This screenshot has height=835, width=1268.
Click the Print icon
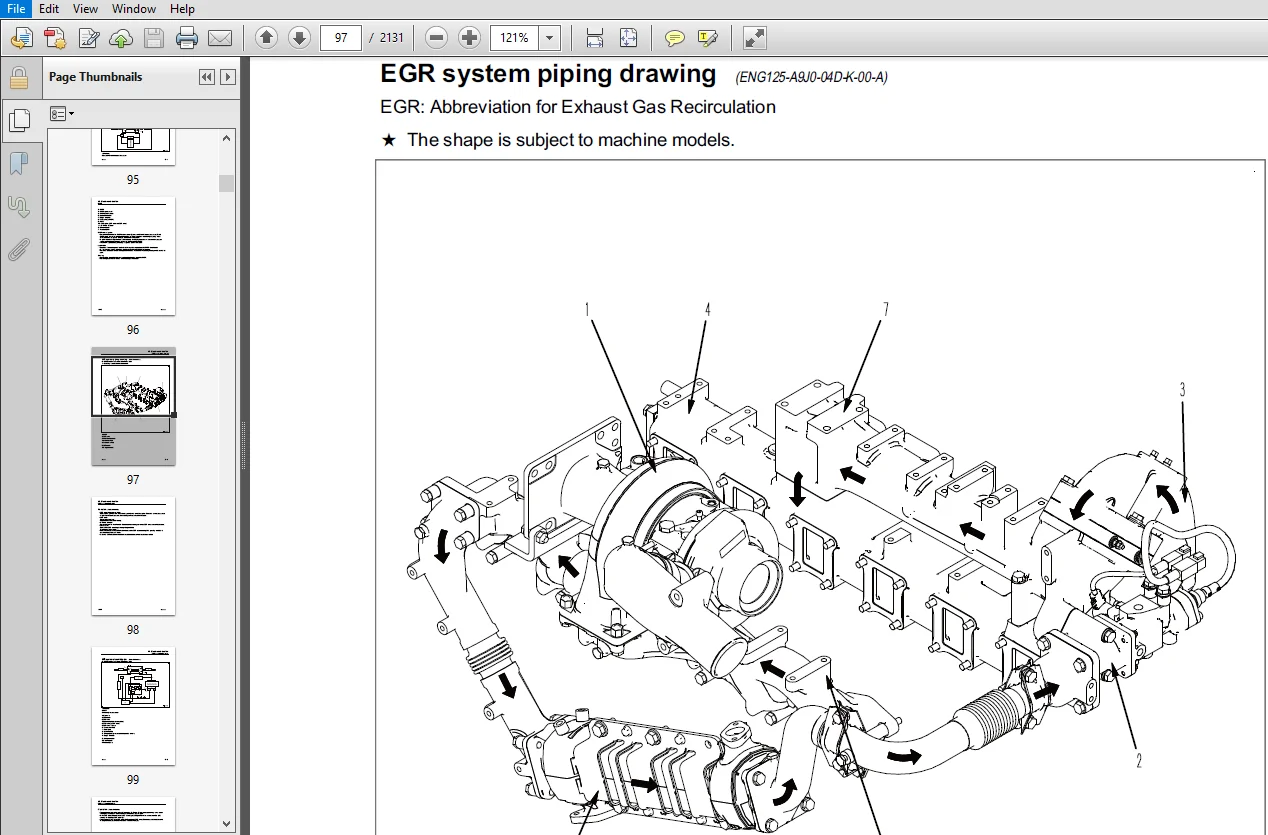coord(186,38)
